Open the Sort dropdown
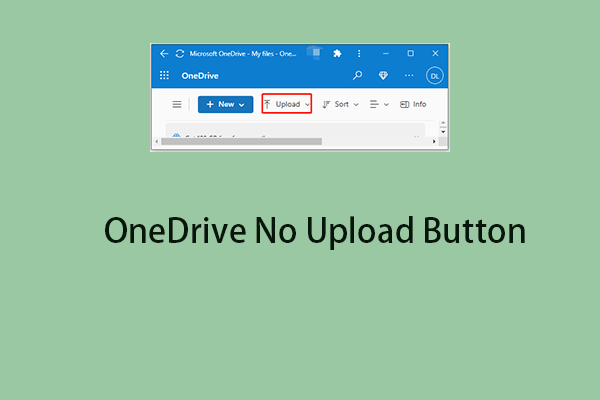 (x=340, y=104)
